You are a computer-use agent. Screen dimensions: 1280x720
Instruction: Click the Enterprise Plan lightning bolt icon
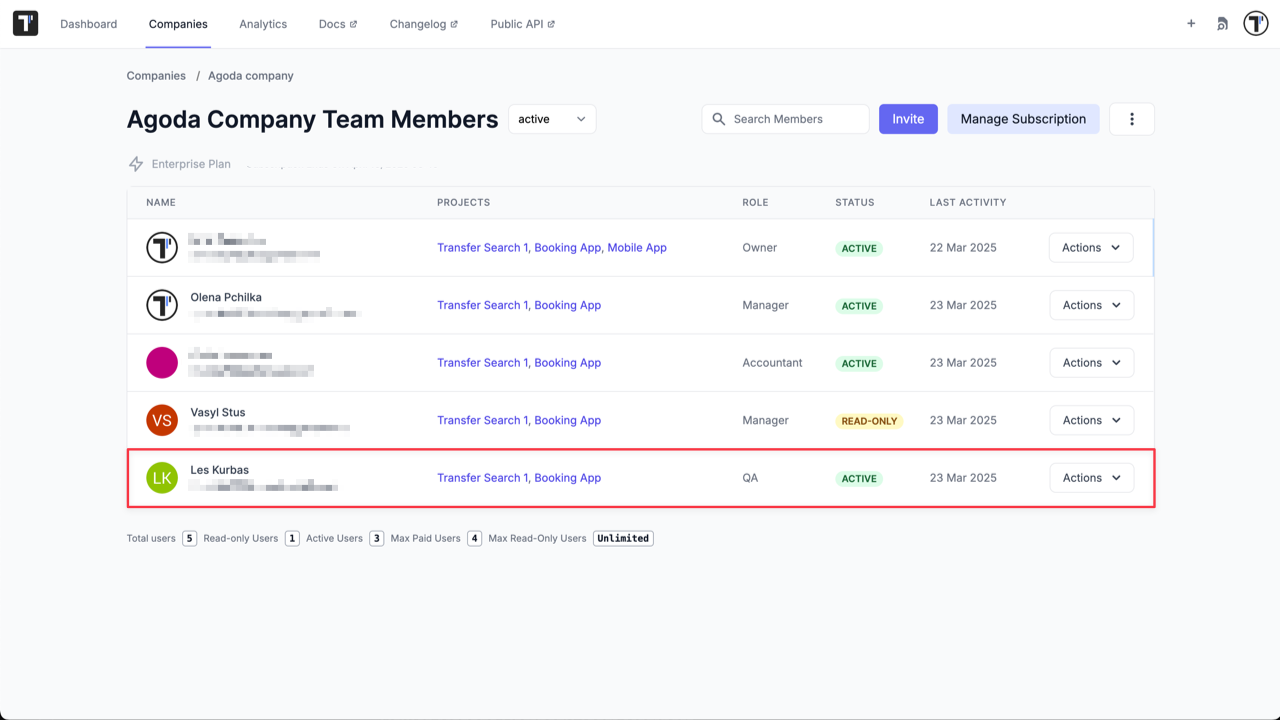135,163
